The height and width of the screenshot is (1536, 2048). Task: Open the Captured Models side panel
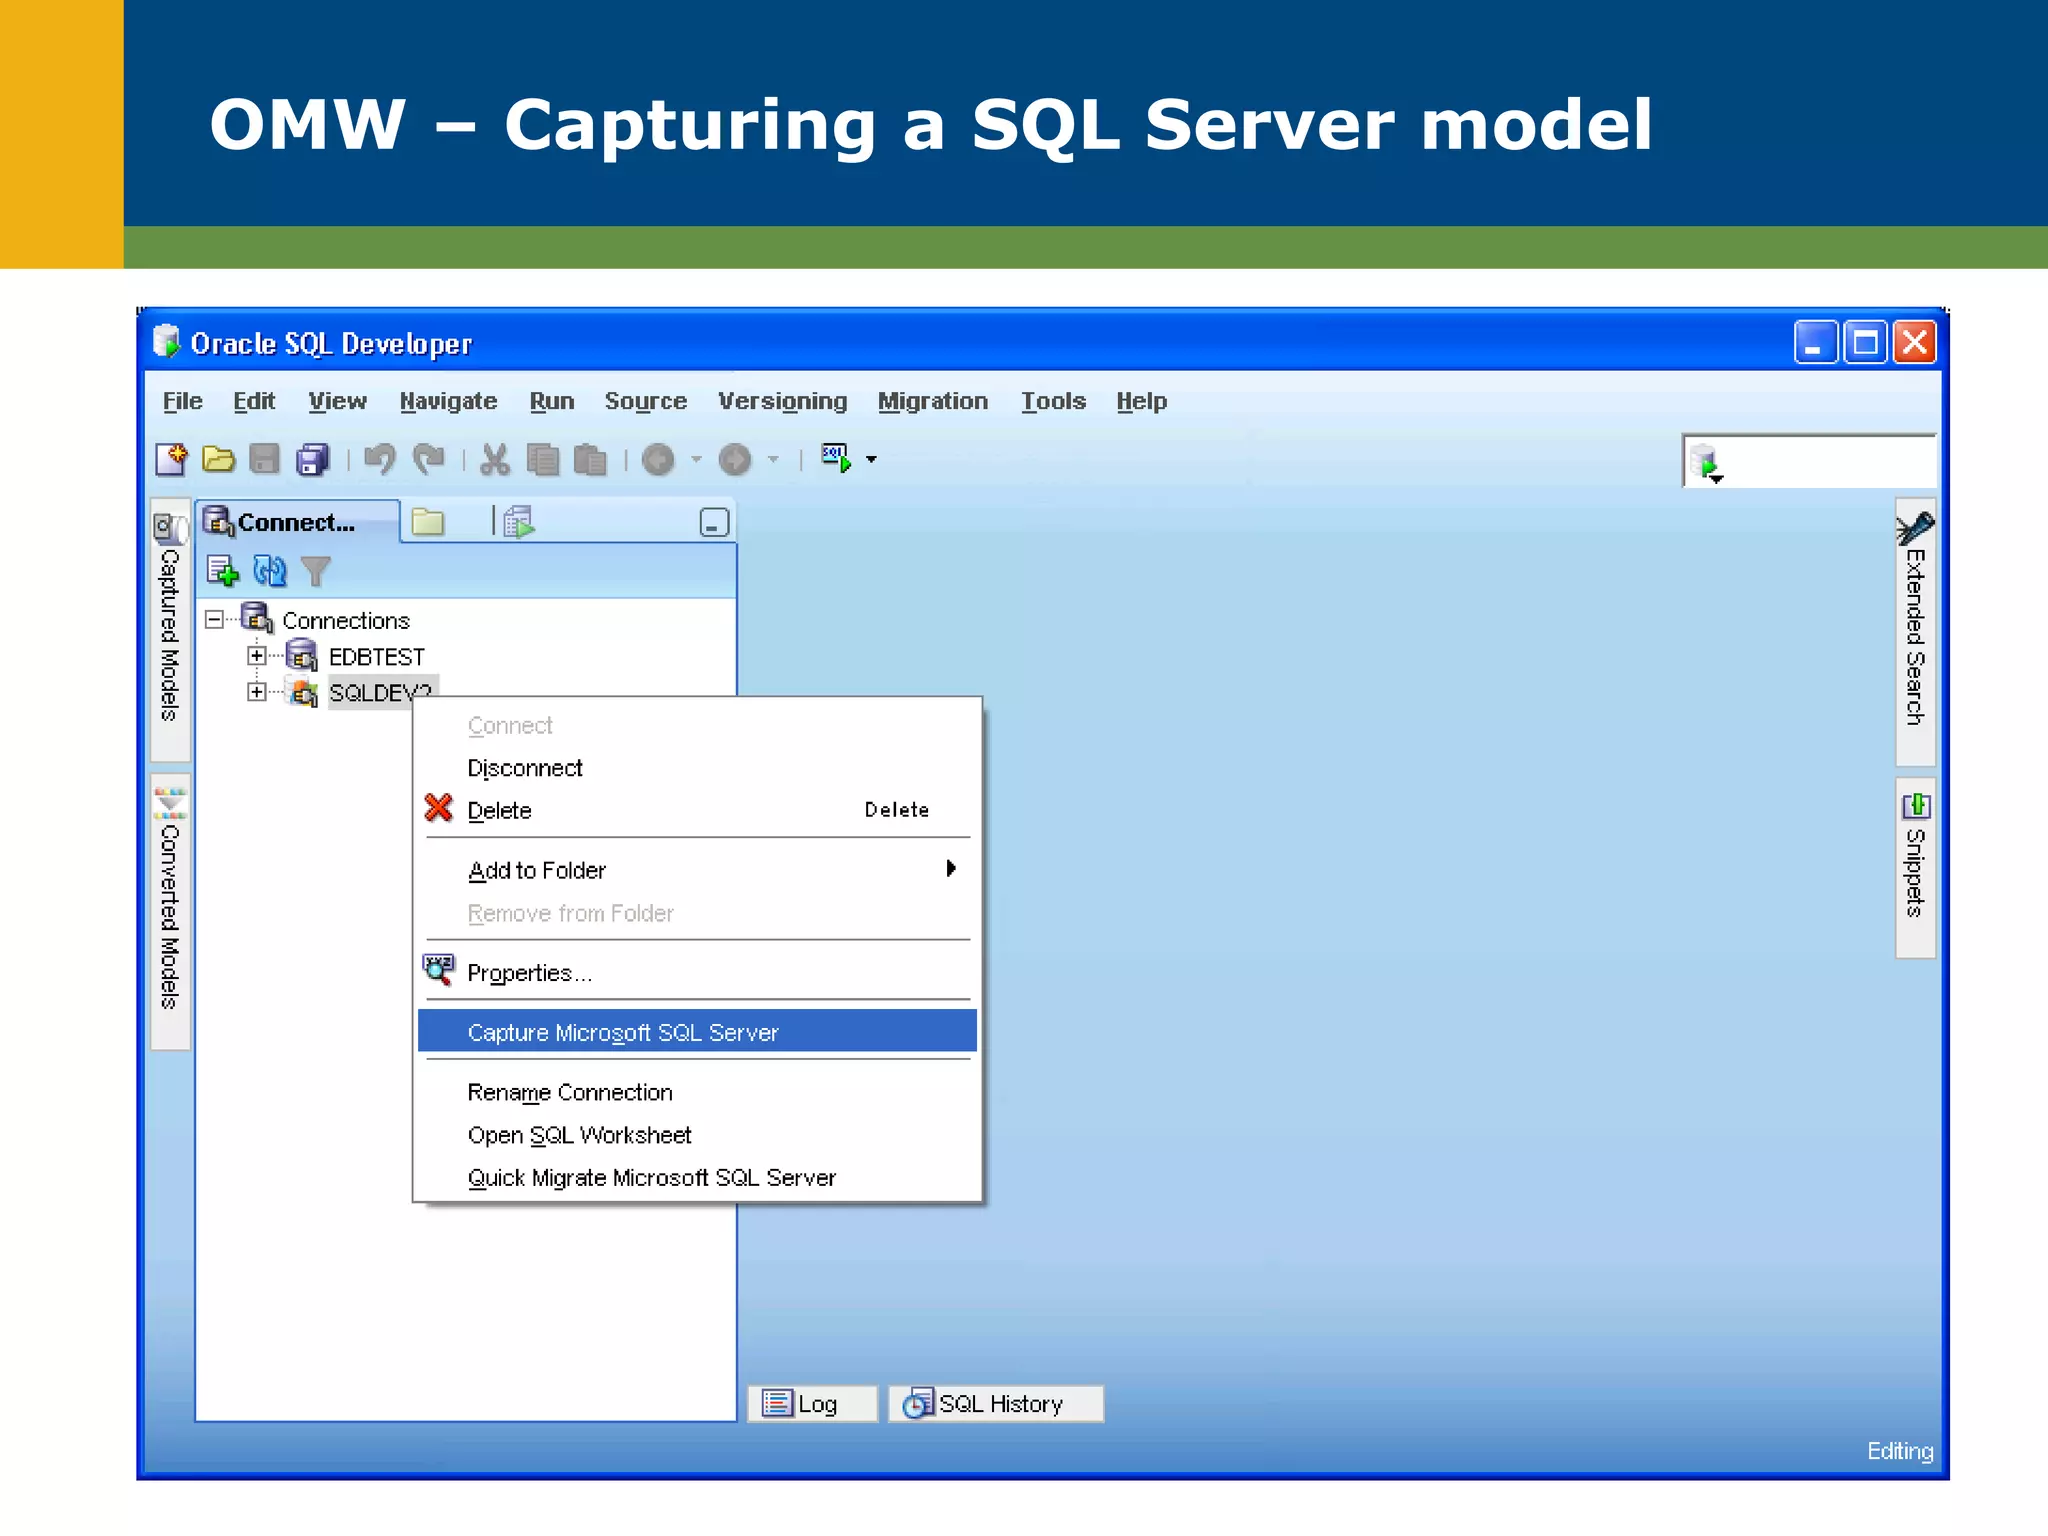pyautogui.click(x=170, y=628)
